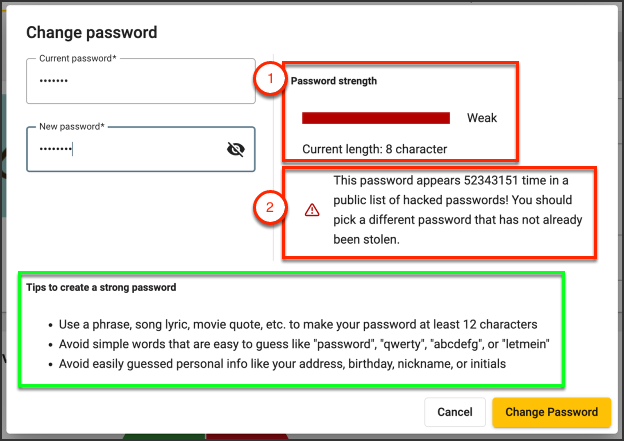Image resolution: width=624 pixels, height=441 pixels.
Task: Click the Current length 8 character text
Action: (374, 149)
